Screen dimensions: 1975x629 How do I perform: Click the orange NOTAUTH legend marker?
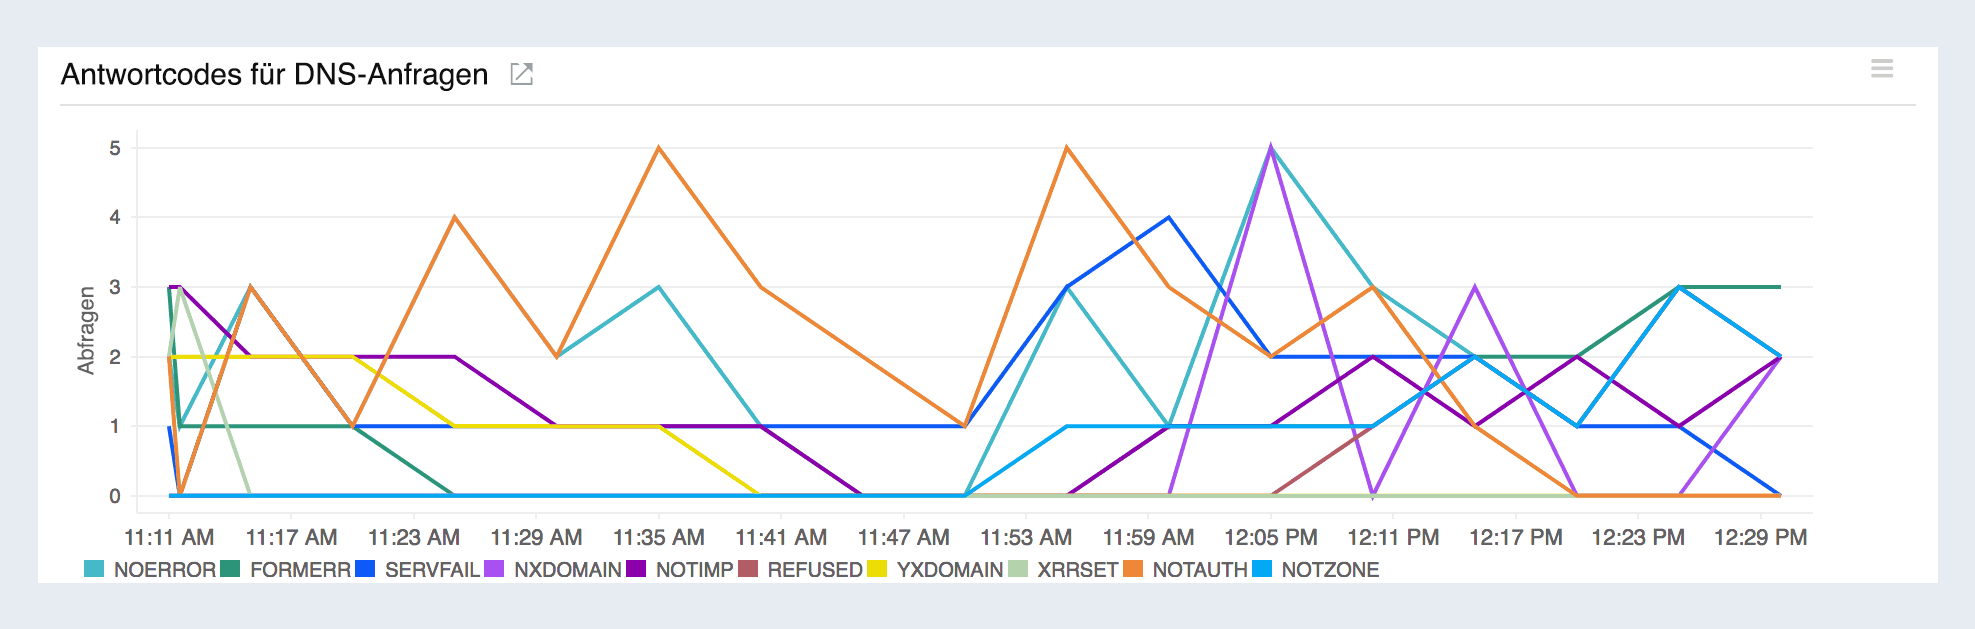point(1133,570)
